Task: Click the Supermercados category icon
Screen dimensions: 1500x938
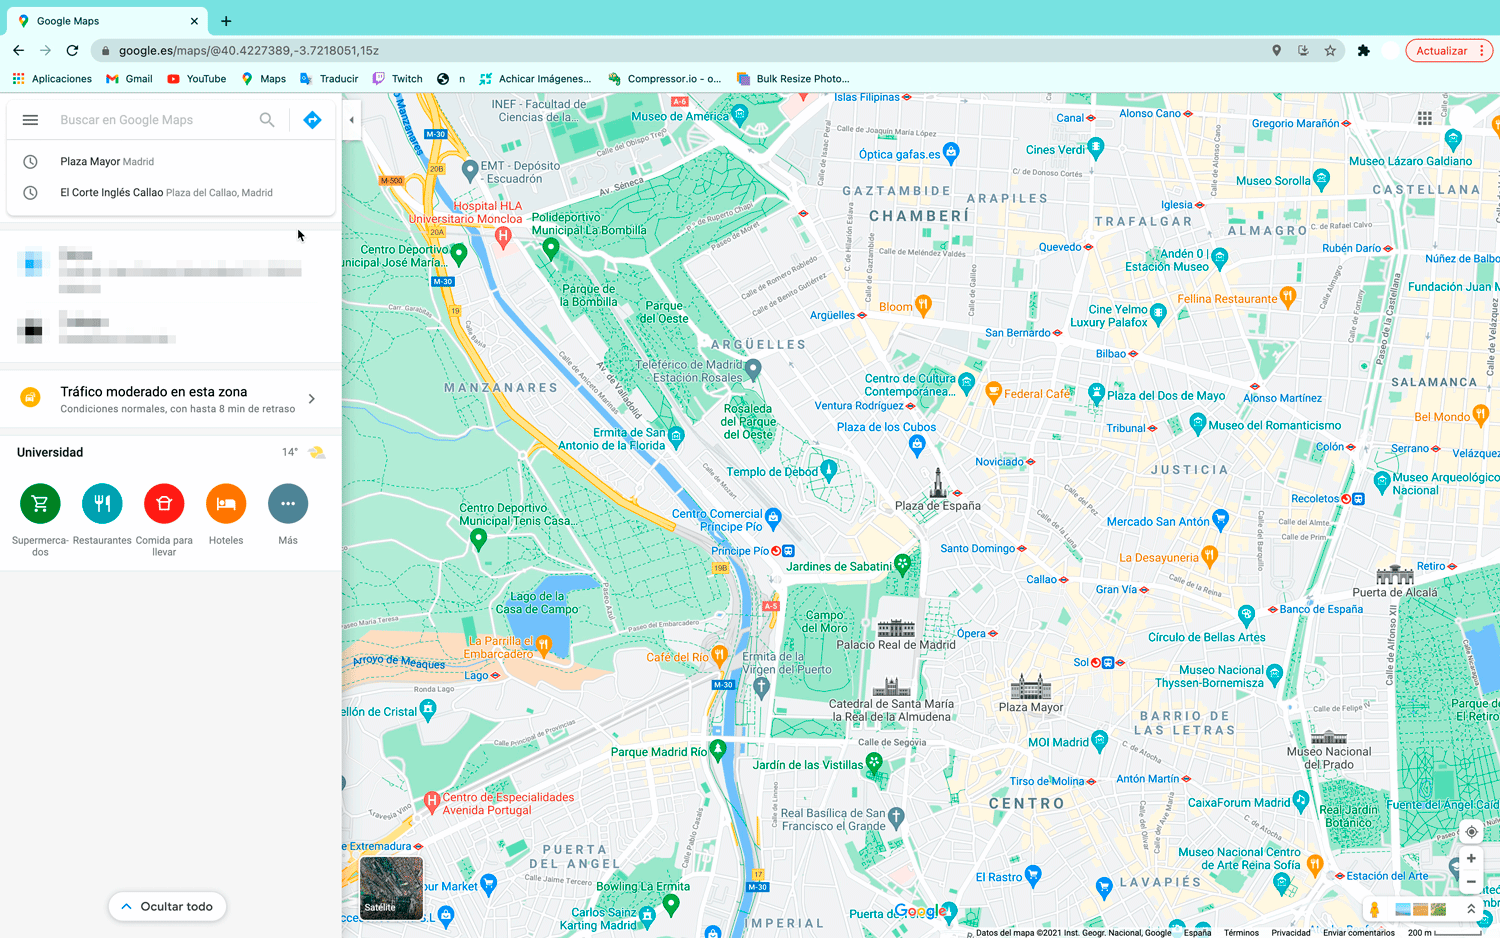Action: coord(40,503)
